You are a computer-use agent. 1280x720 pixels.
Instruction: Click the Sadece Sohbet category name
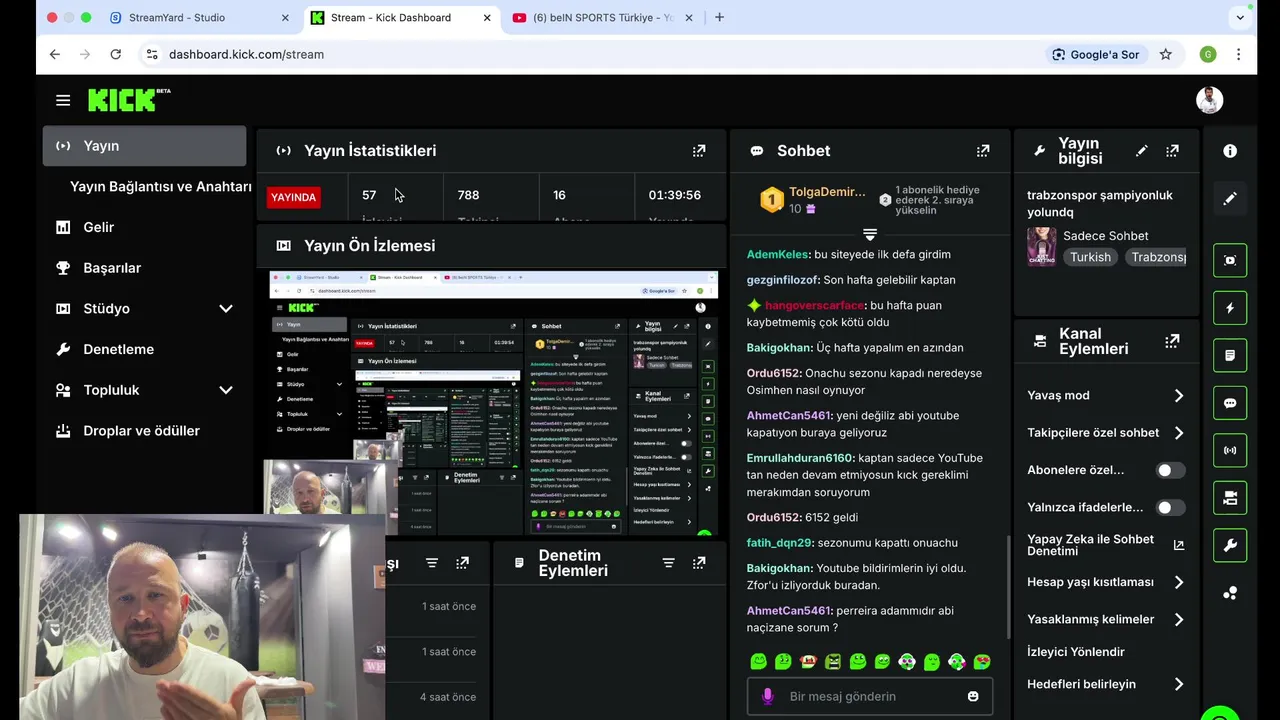(1105, 236)
